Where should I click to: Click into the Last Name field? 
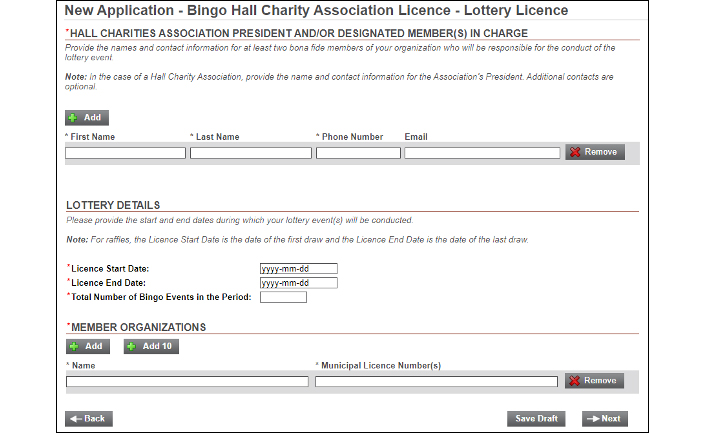click(x=251, y=153)
